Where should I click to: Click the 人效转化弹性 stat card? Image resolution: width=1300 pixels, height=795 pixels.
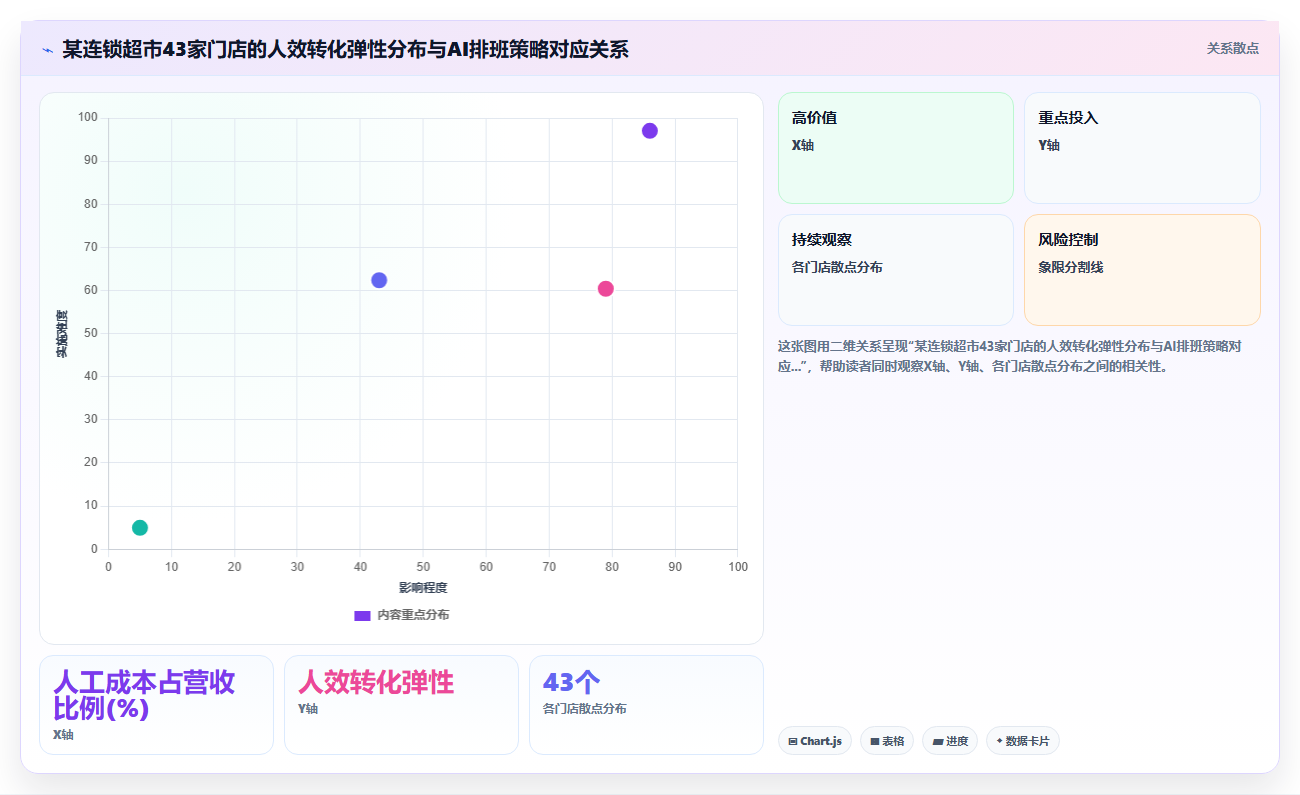[401, 705]
